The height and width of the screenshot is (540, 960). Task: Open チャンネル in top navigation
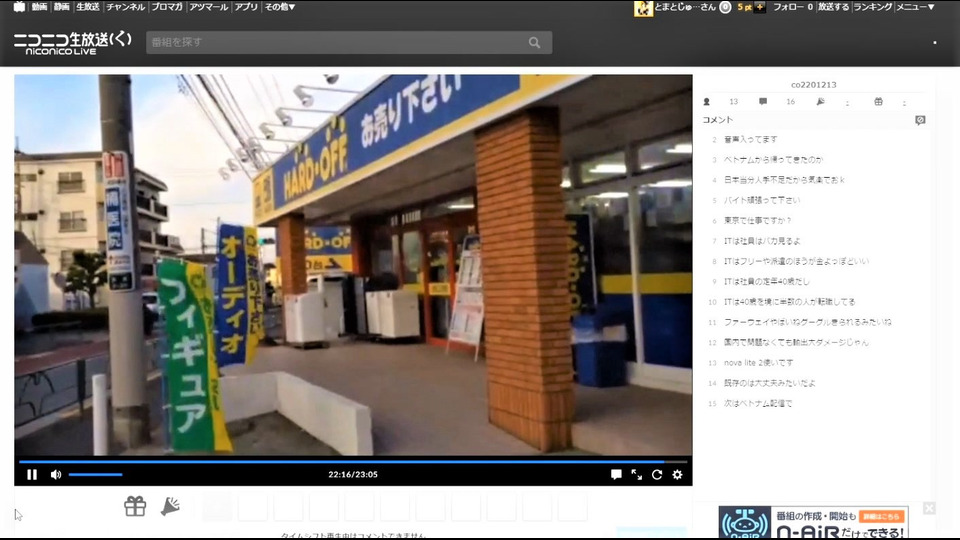coord(126,7)
